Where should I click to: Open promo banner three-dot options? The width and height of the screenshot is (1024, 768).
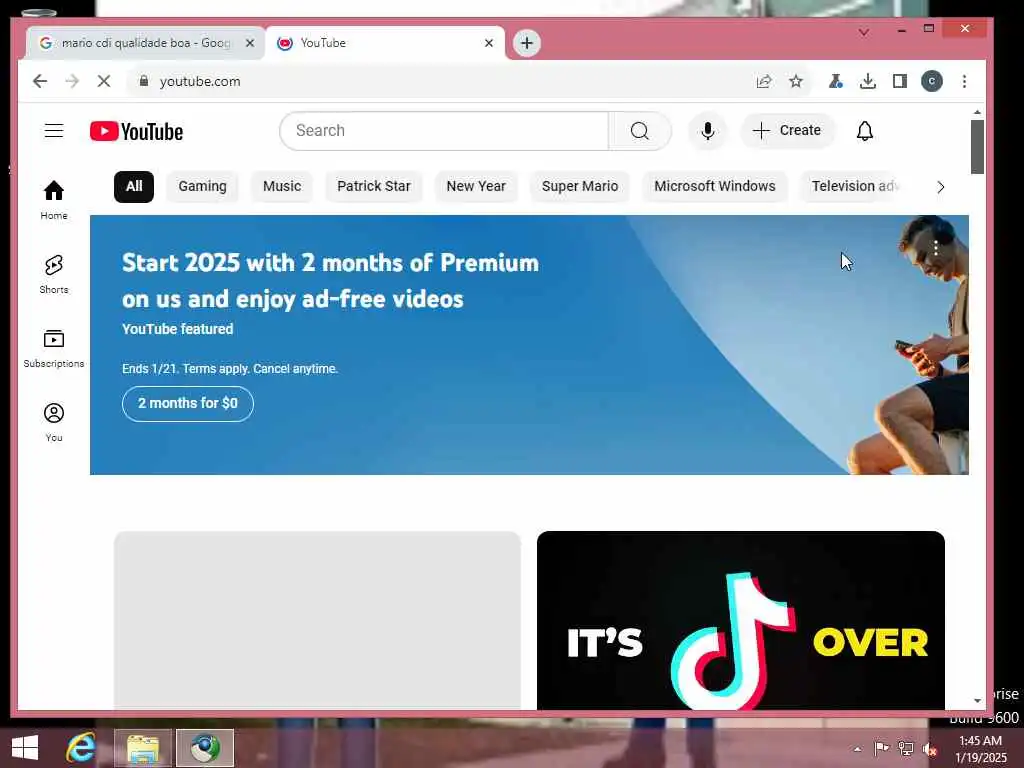pyautogui.click(x=936, y=248)
